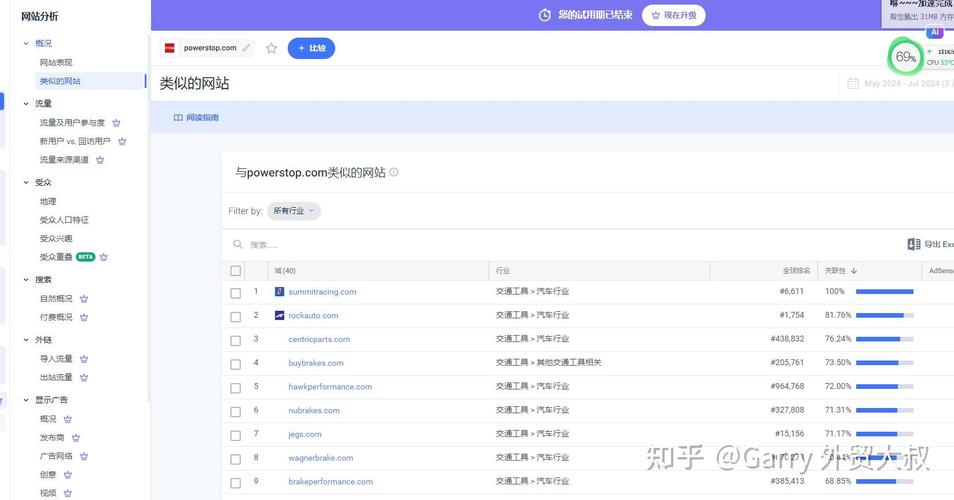Click the 行业 column header
The image size is (954, 500).
(x=503, y=271)
